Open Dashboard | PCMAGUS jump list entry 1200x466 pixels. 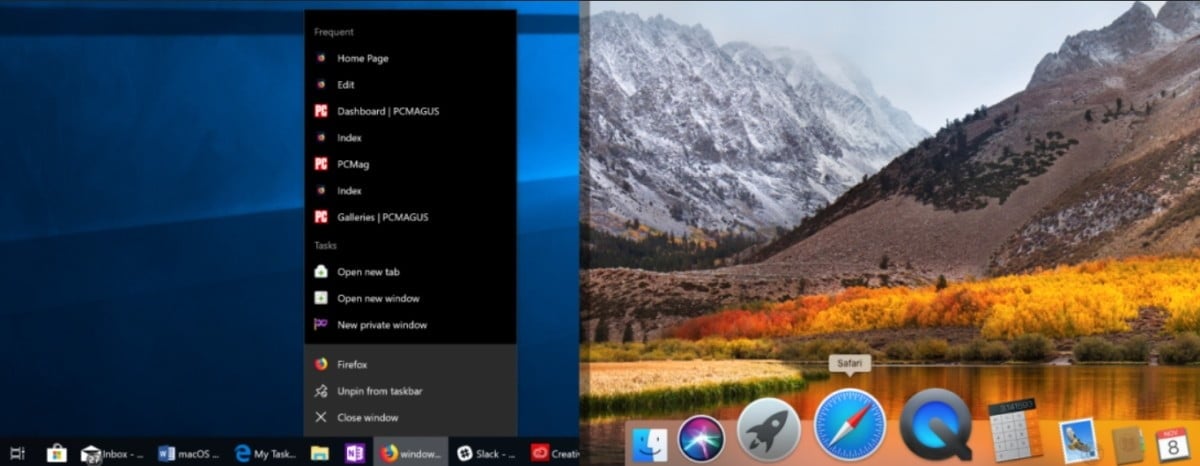tap(410, 111)
